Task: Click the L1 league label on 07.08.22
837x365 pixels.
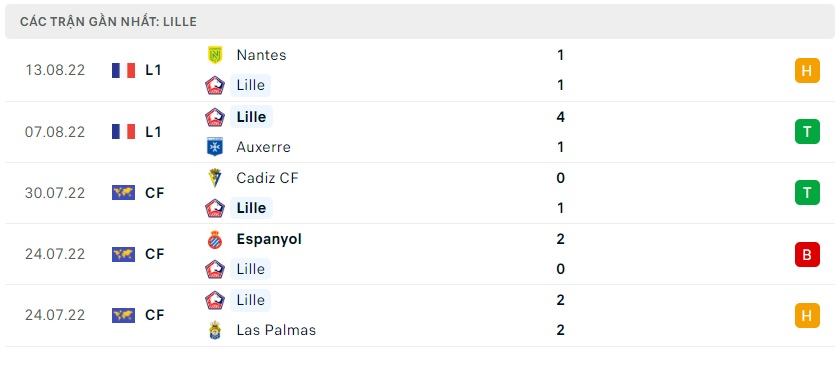Action: (153, 132)
